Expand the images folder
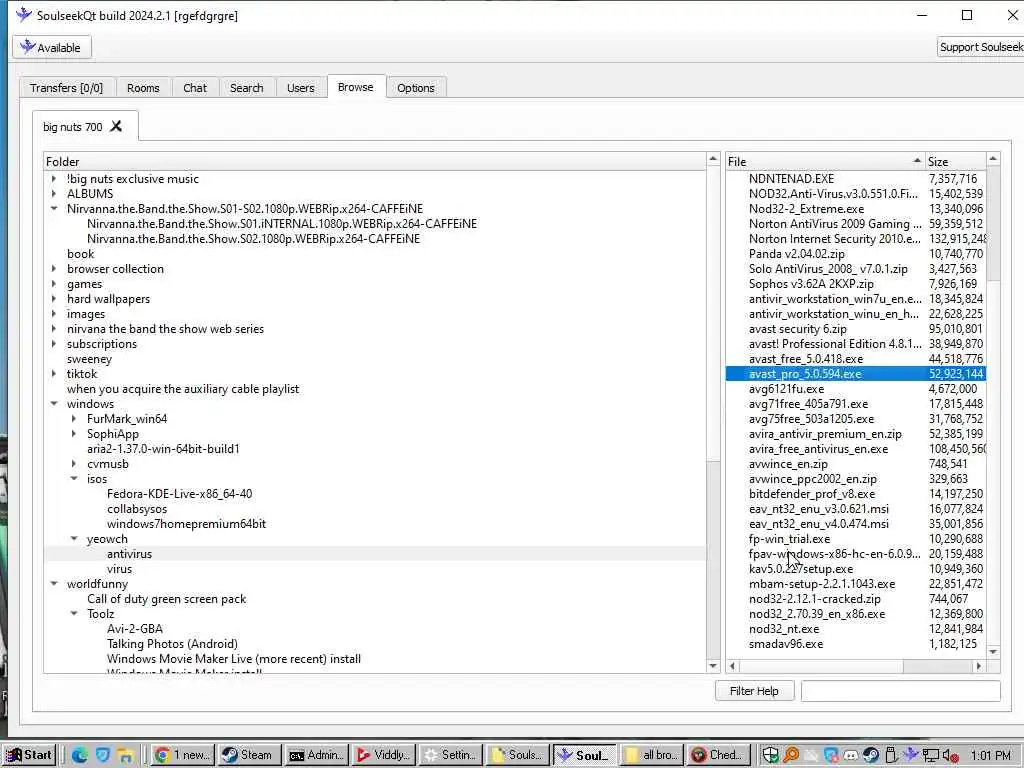Image resolution: width=1024 pixels, height=768 pixels. pyautogui.click(x=54, y=313)
